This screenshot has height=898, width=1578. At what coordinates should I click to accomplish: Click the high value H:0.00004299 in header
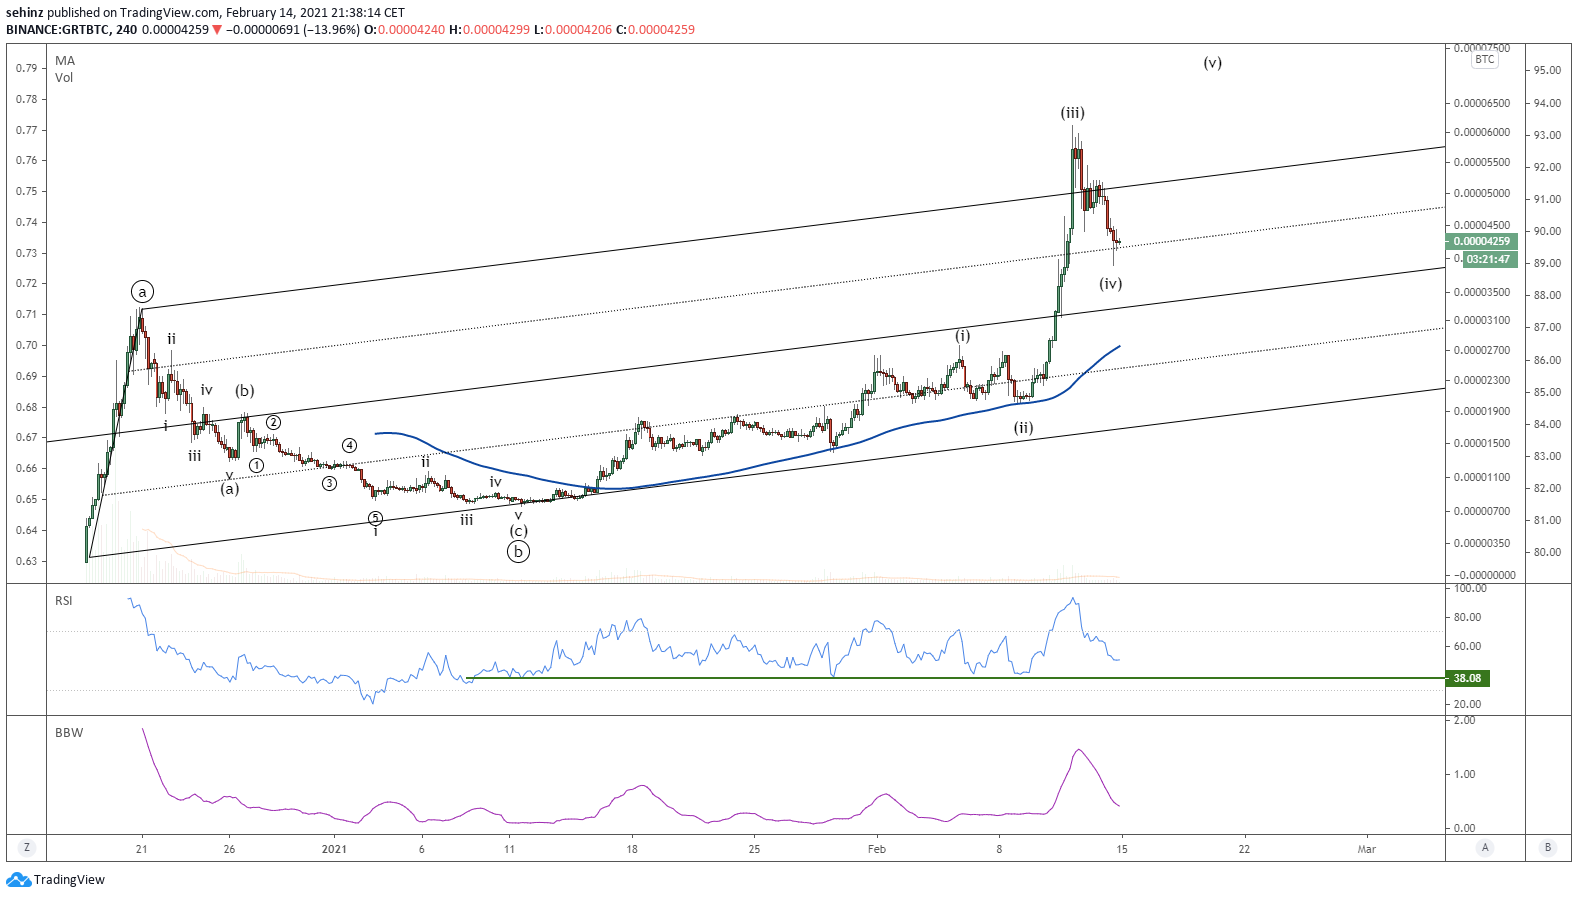tap(489, 30)
